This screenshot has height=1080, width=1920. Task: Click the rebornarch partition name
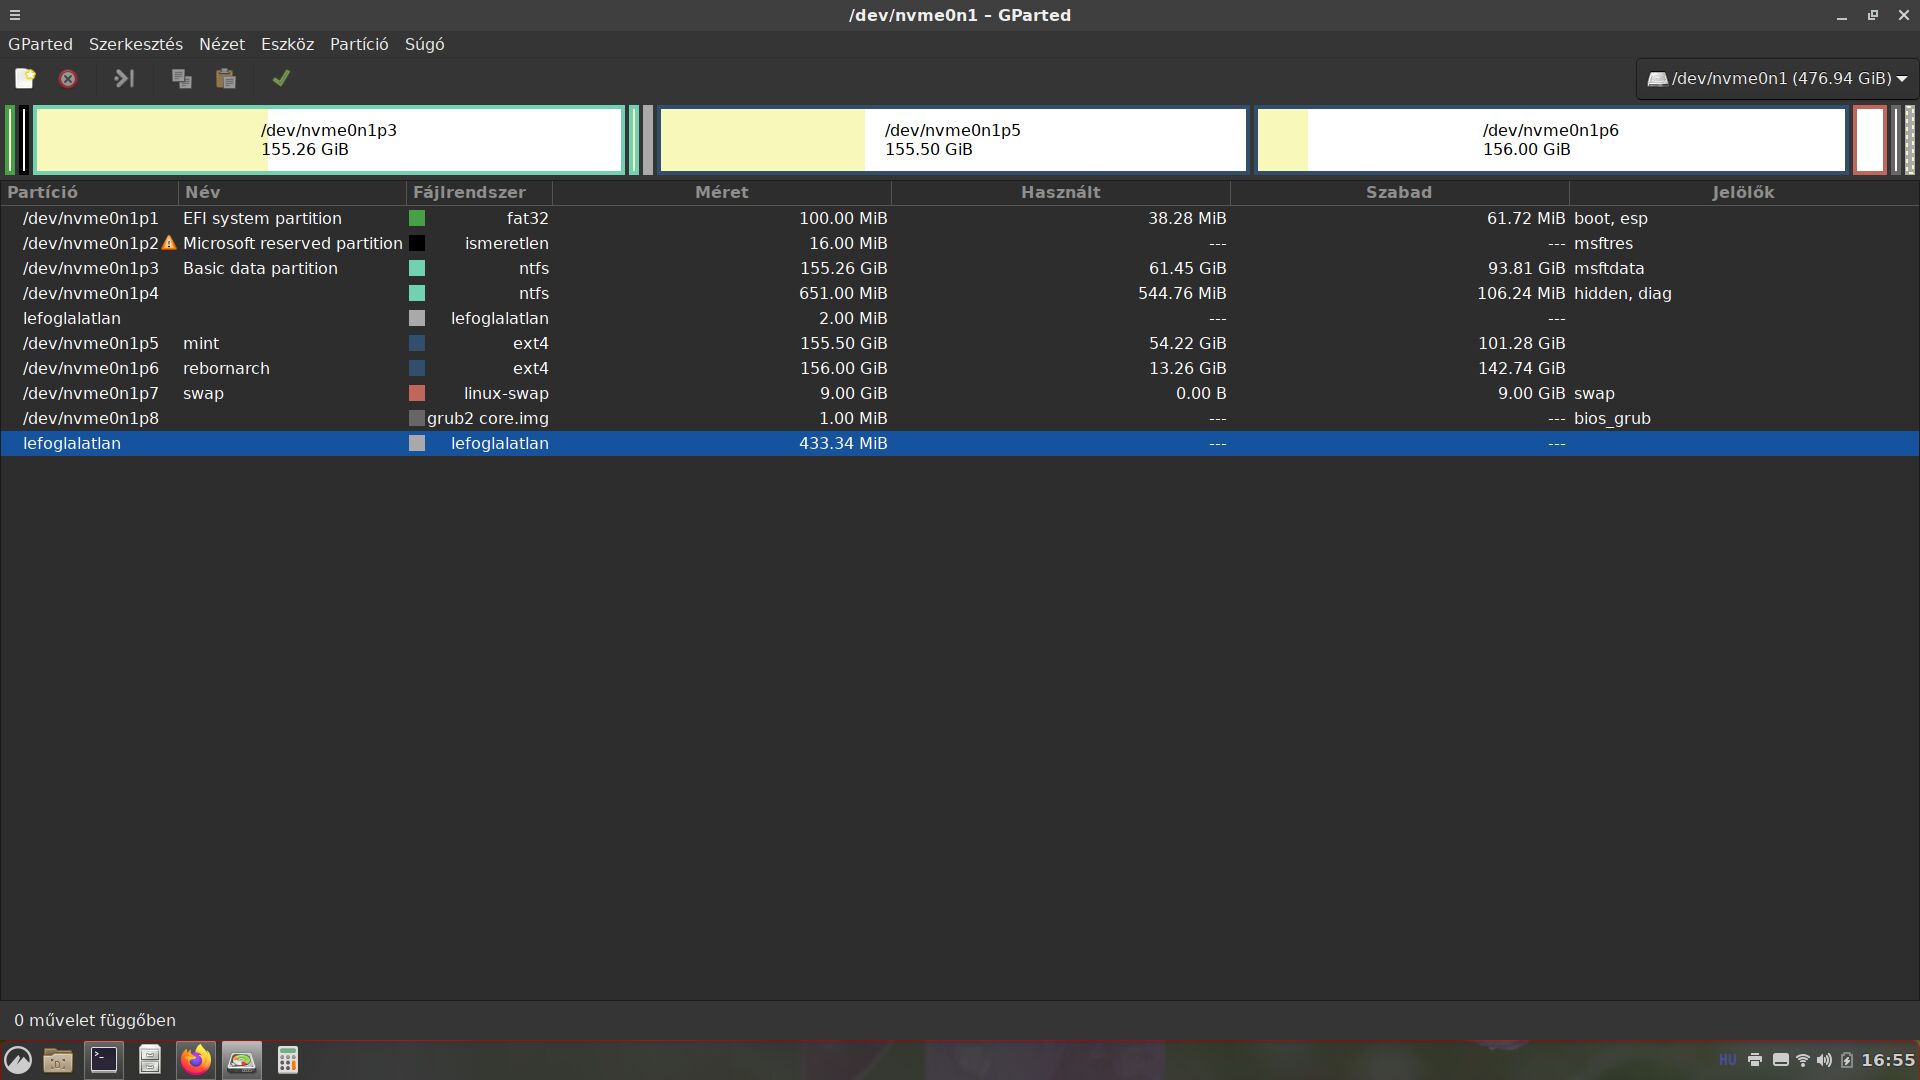tap(226, 368)
